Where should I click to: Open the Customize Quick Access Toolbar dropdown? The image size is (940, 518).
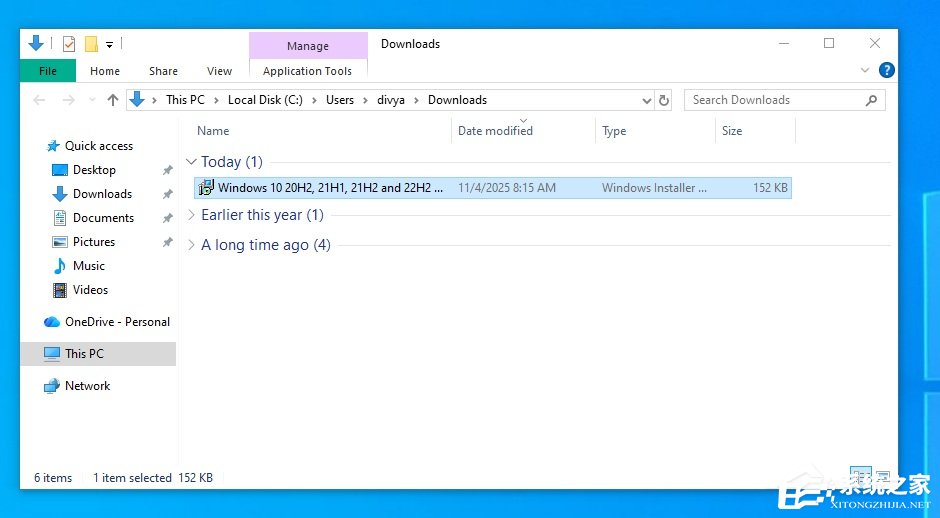[x=109, y=44]
